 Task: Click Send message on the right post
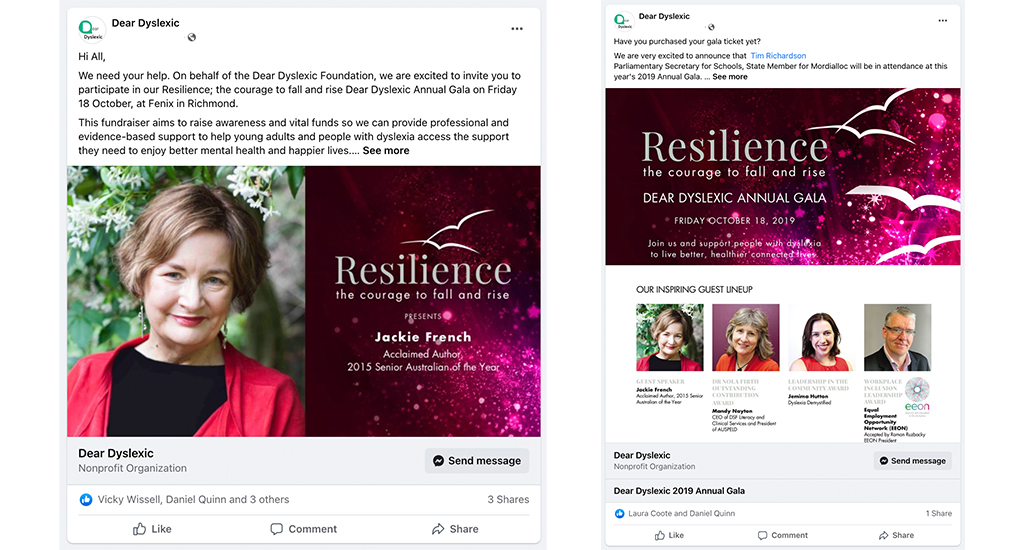(912, 461)
